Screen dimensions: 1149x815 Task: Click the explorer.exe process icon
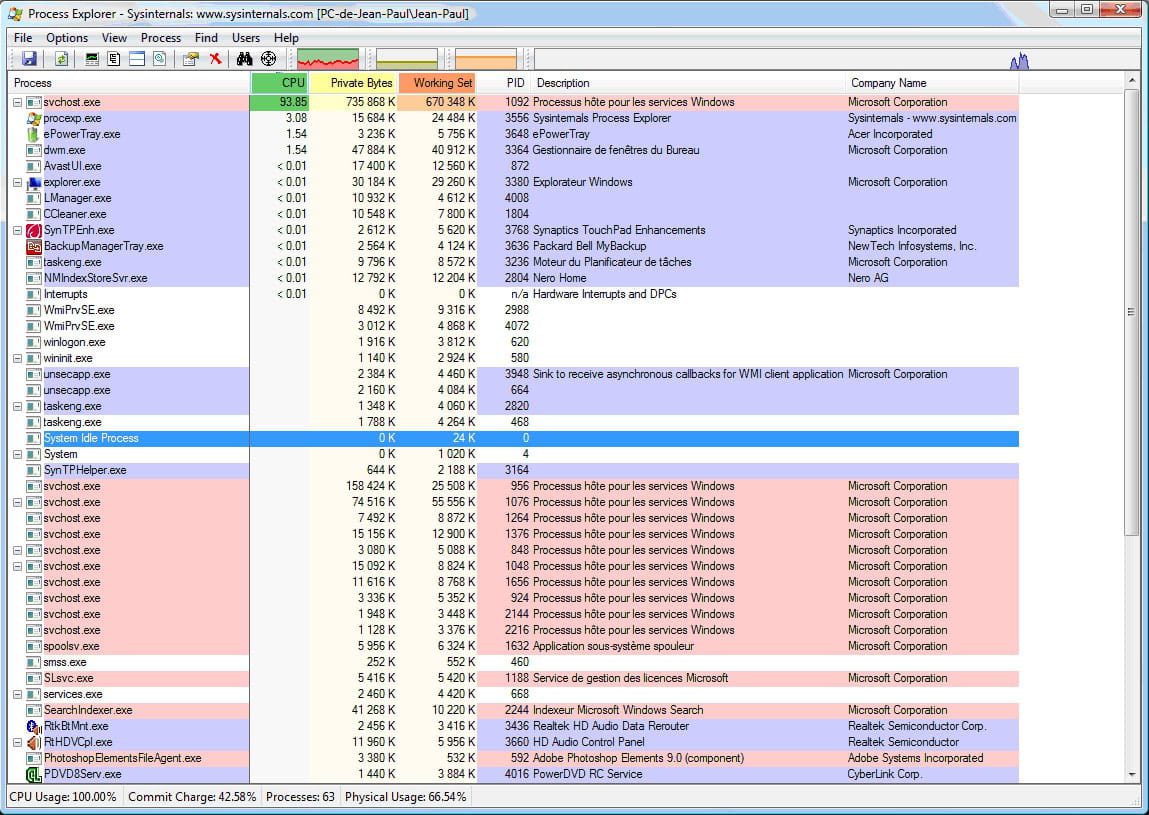click(x=34, y=182)
